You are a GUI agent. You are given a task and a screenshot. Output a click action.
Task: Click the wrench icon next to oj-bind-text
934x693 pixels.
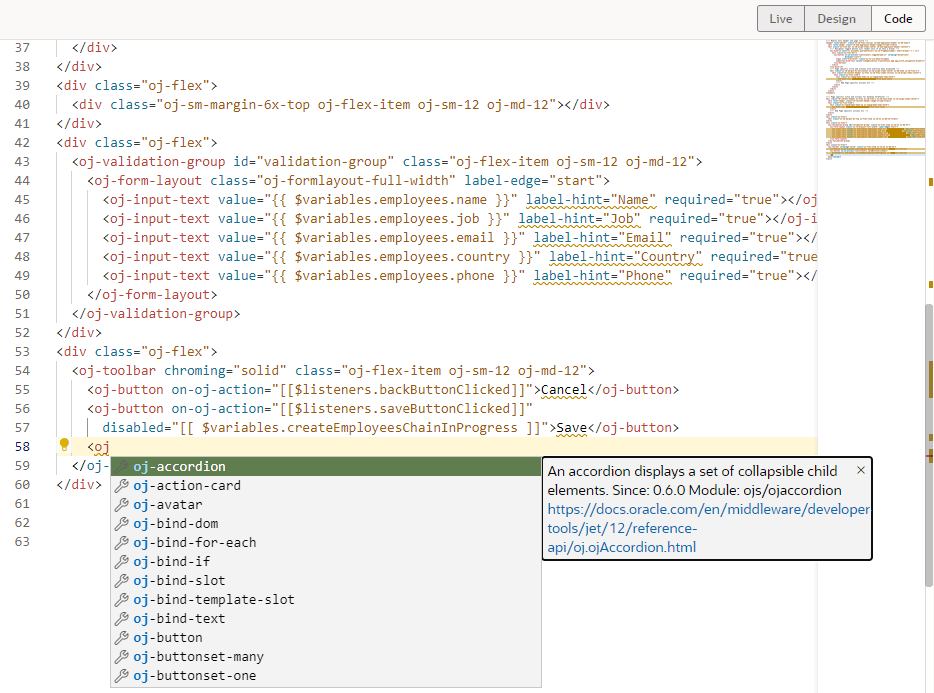pos(120,618)
